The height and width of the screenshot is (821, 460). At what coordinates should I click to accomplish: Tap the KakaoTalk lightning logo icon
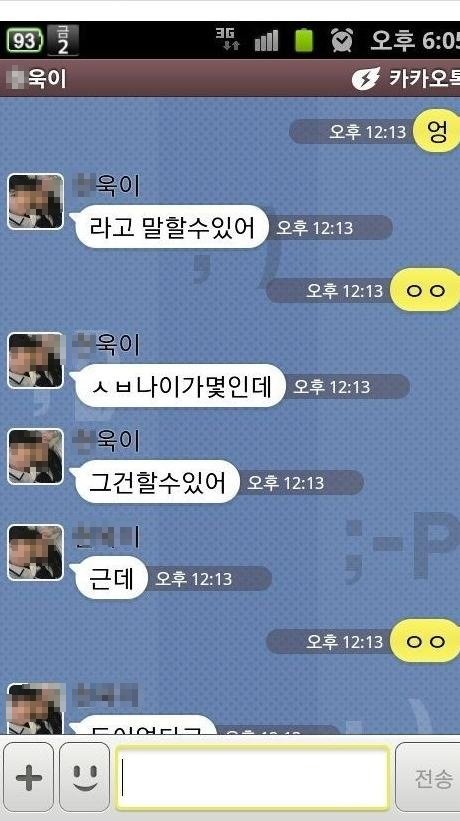click(366, 79)
